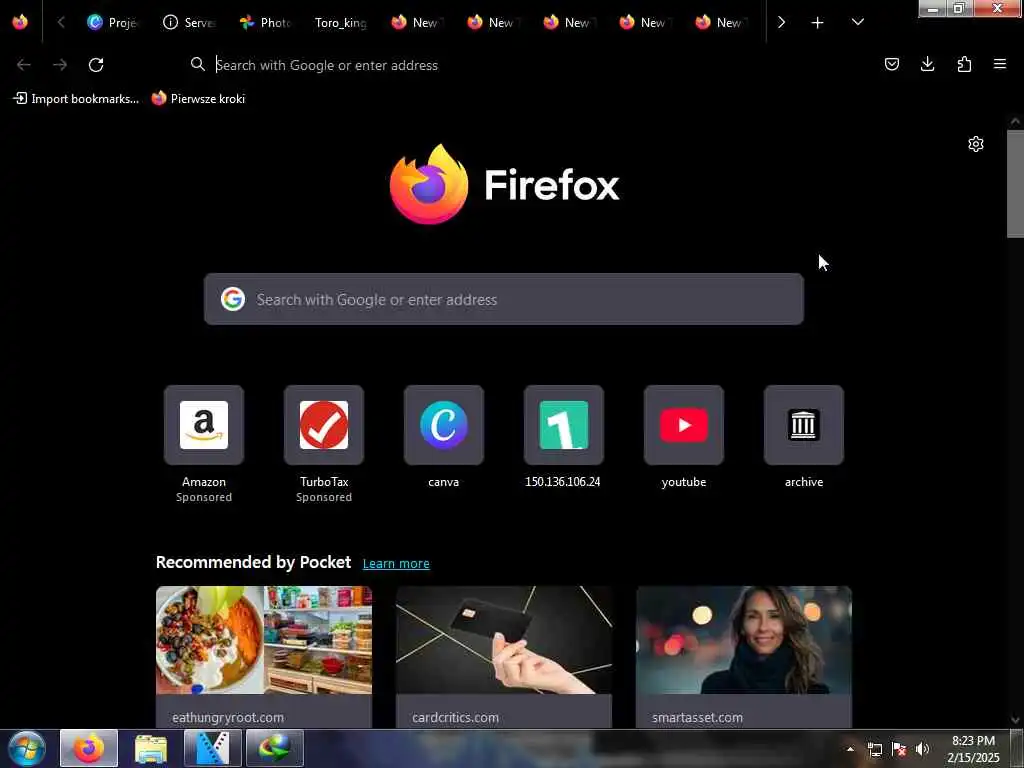Screen dimensions: 1024x768
Task: Open the globe application taskbar icon
Action: coord(274,748)
